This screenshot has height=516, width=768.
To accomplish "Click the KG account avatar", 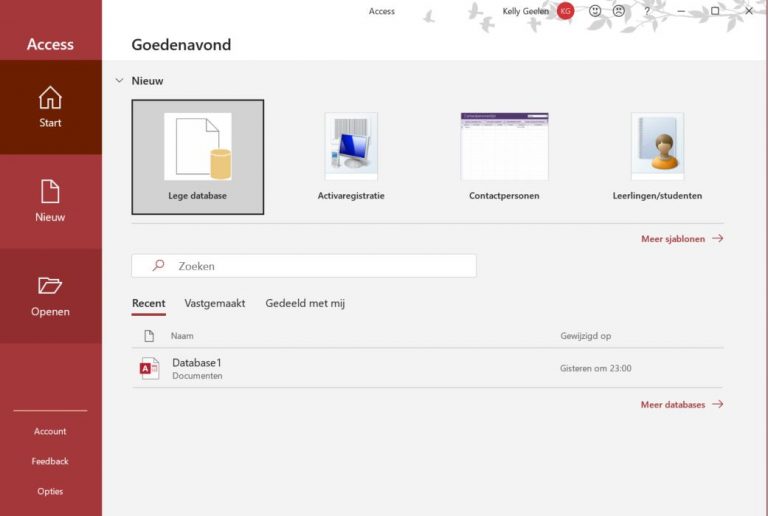I will click(565, 11).
